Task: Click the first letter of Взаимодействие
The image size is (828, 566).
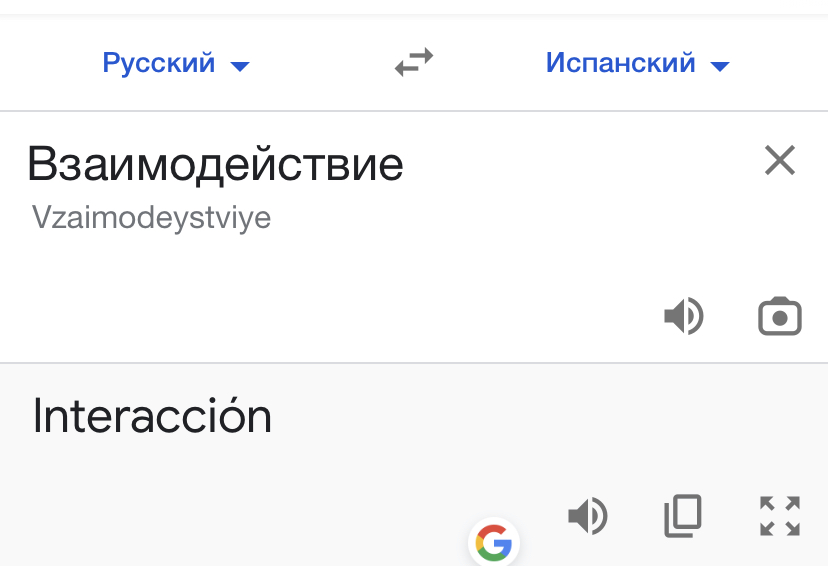Action: tap(40, 165)
